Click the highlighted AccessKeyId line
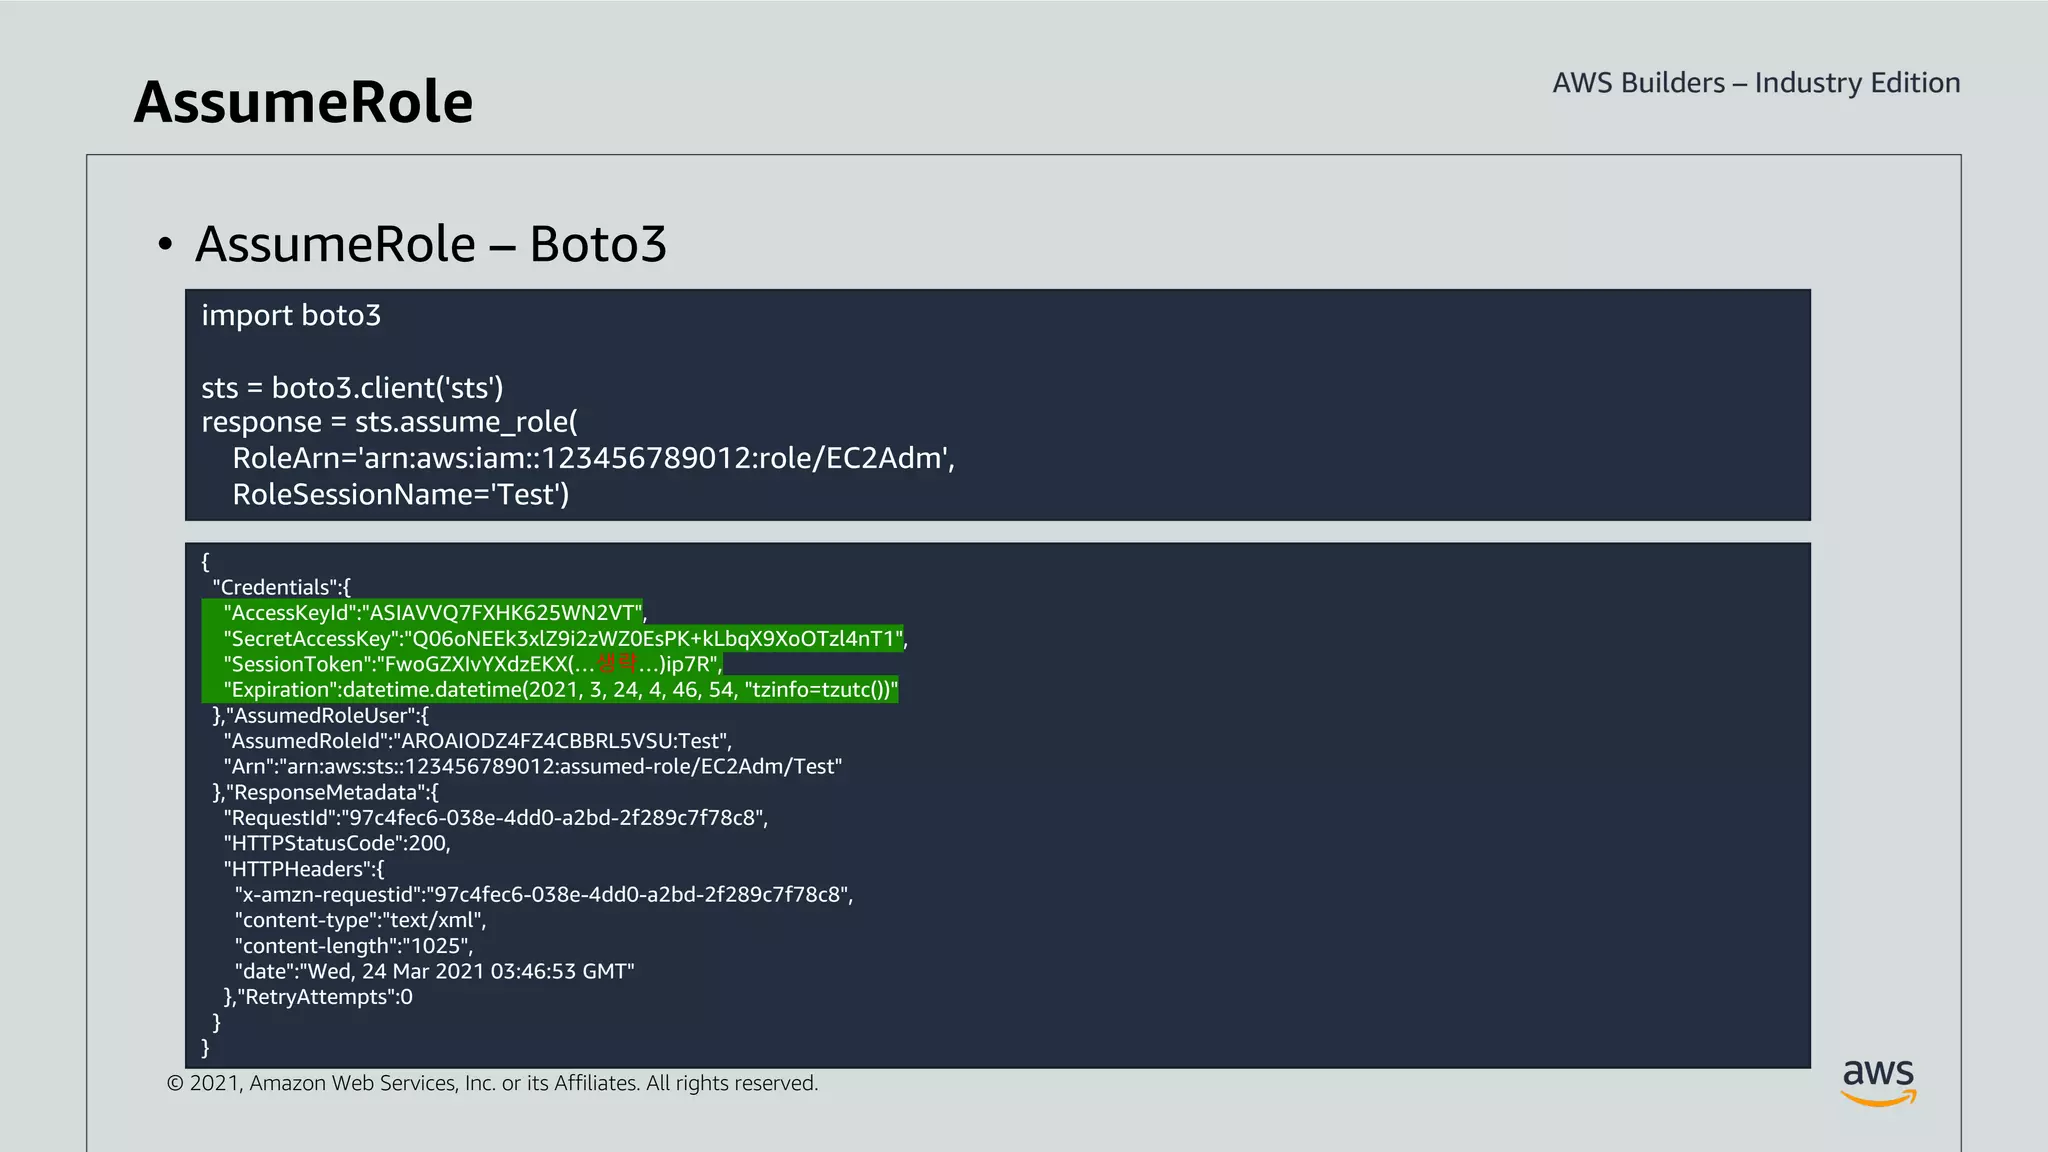This screenshot has width=2048, height=1152. point(435,613)
